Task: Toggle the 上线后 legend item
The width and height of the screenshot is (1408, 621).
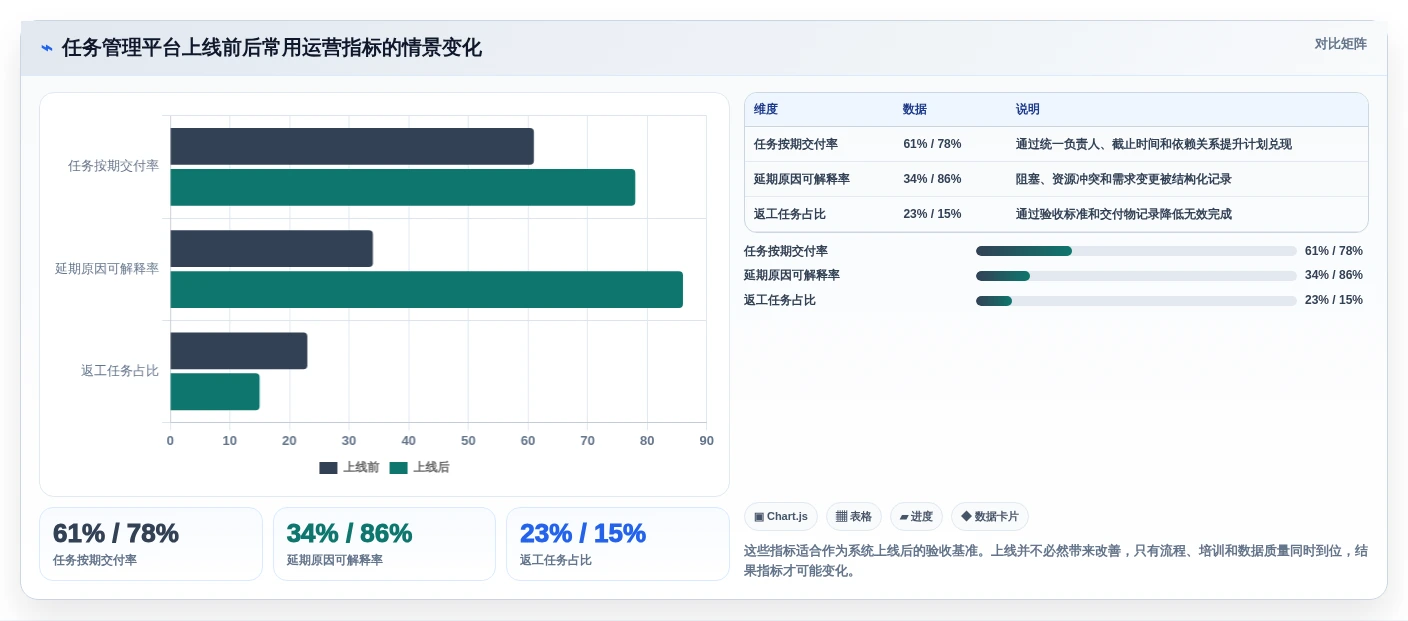Action: tap(419, 467)
